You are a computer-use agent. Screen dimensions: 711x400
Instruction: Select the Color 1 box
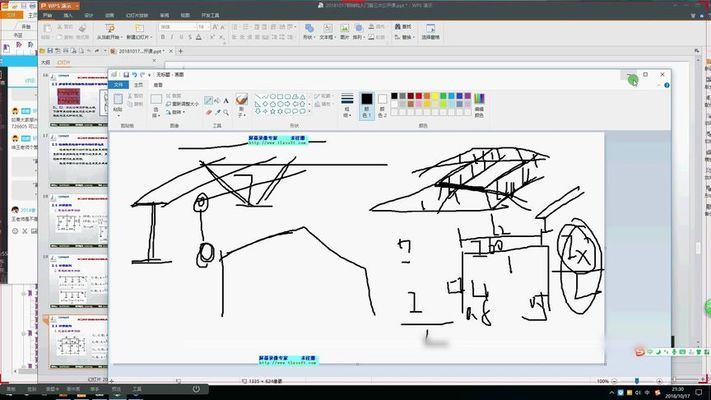367,103
